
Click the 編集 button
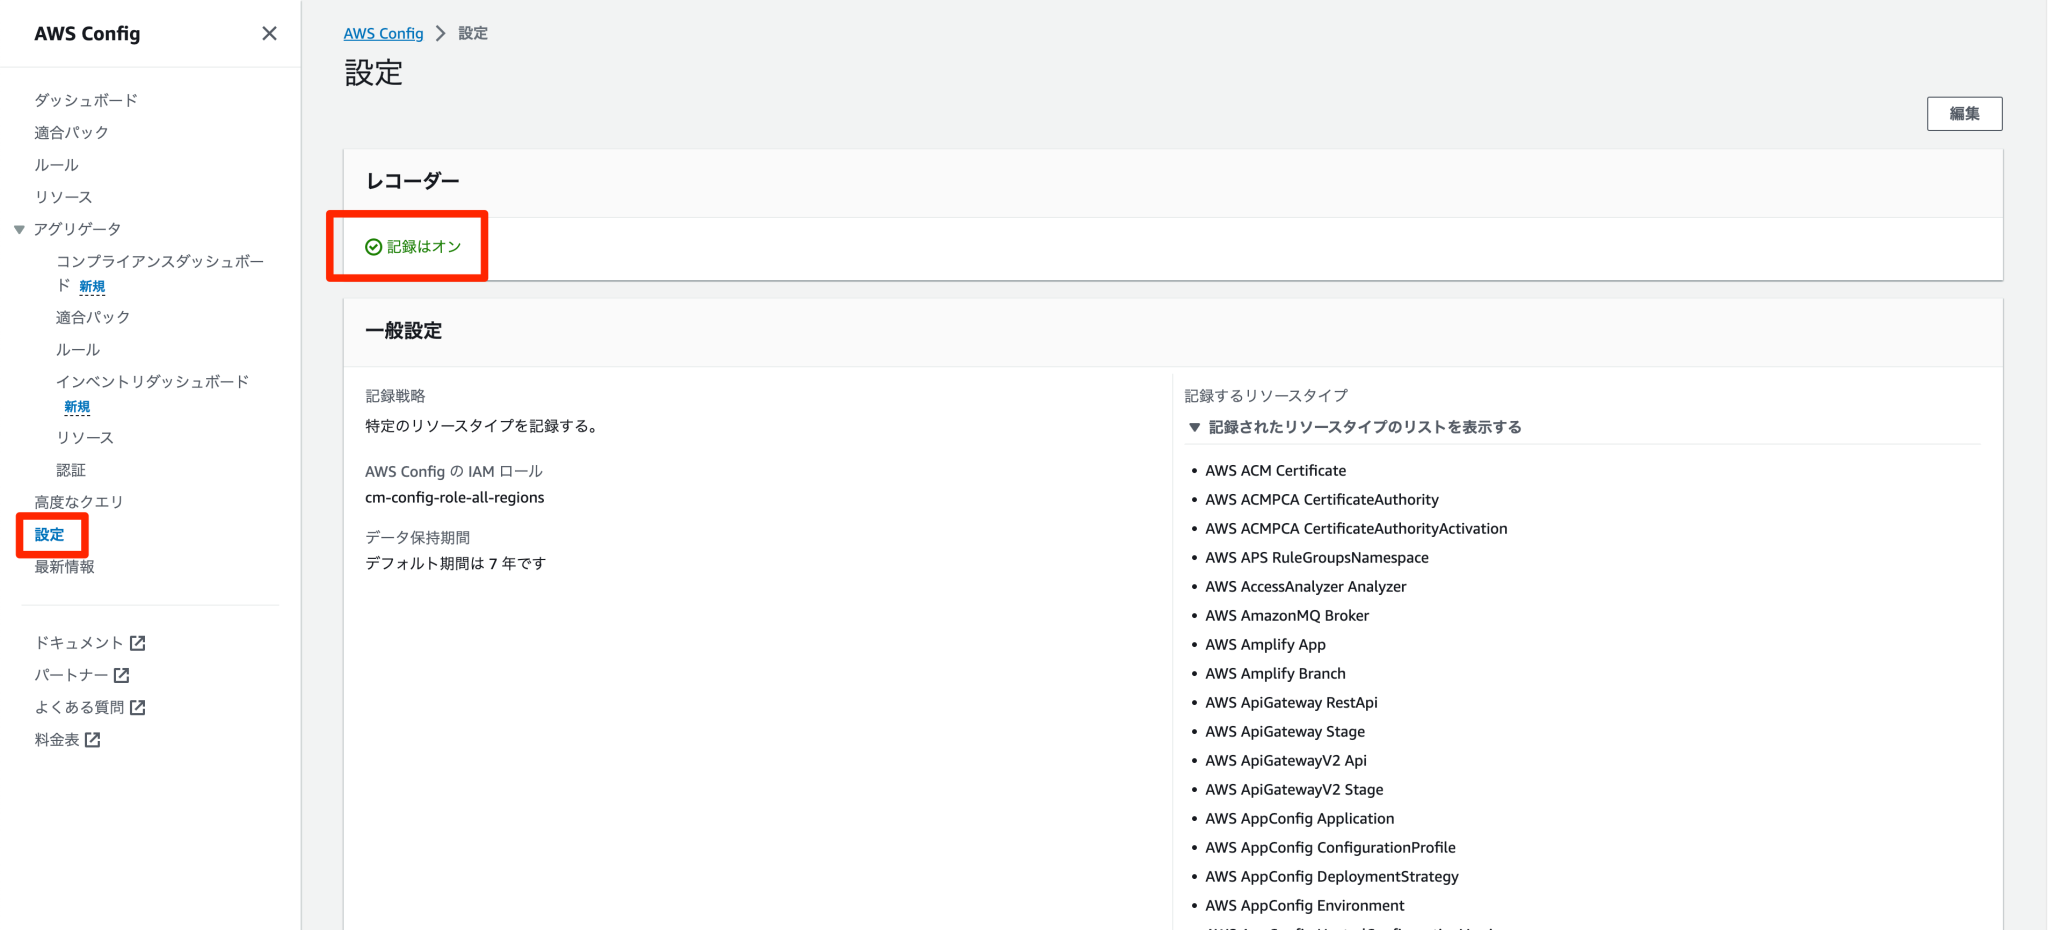point(1963,113)
